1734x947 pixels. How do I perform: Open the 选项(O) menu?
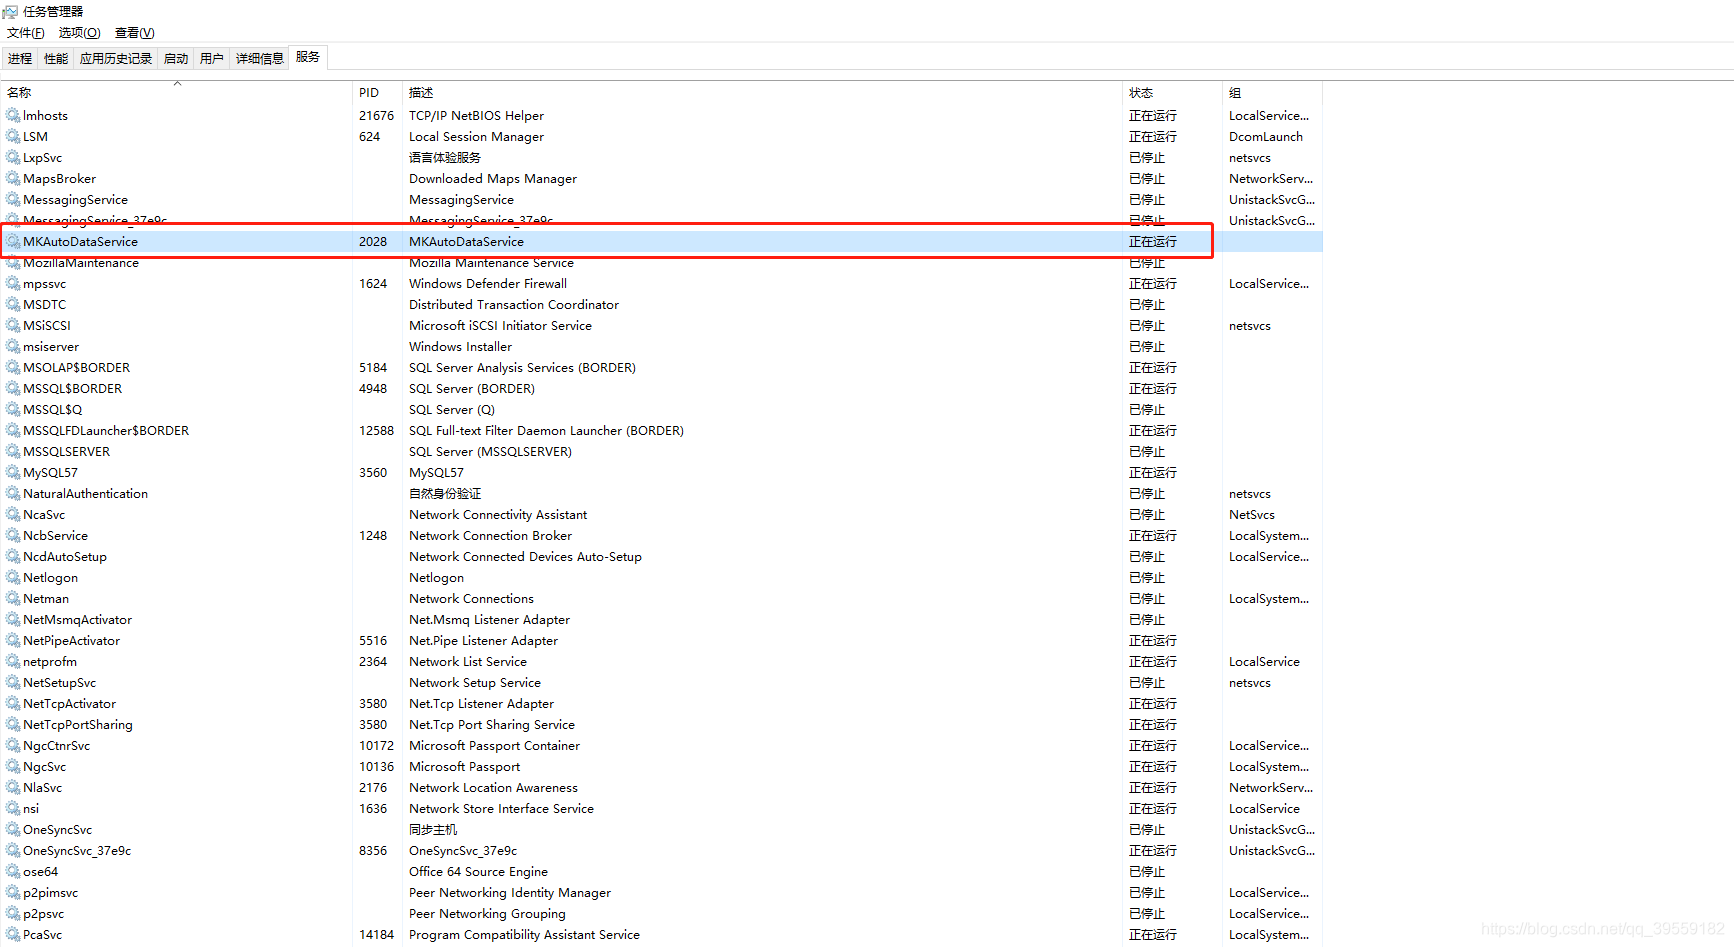(80, 33)
